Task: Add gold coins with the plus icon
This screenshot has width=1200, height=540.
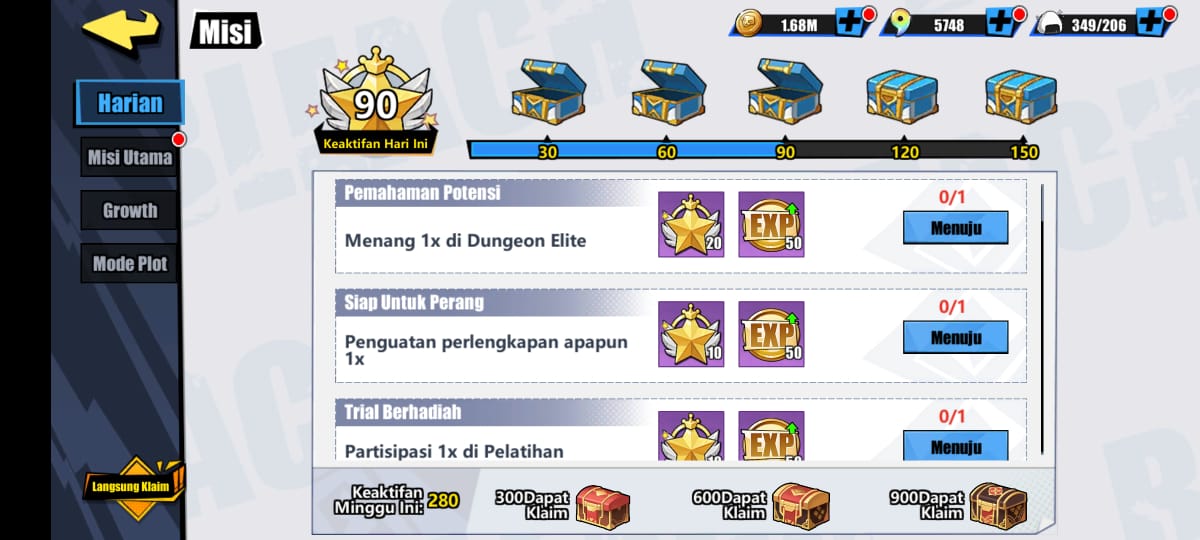Action: [x=850, y=24]
